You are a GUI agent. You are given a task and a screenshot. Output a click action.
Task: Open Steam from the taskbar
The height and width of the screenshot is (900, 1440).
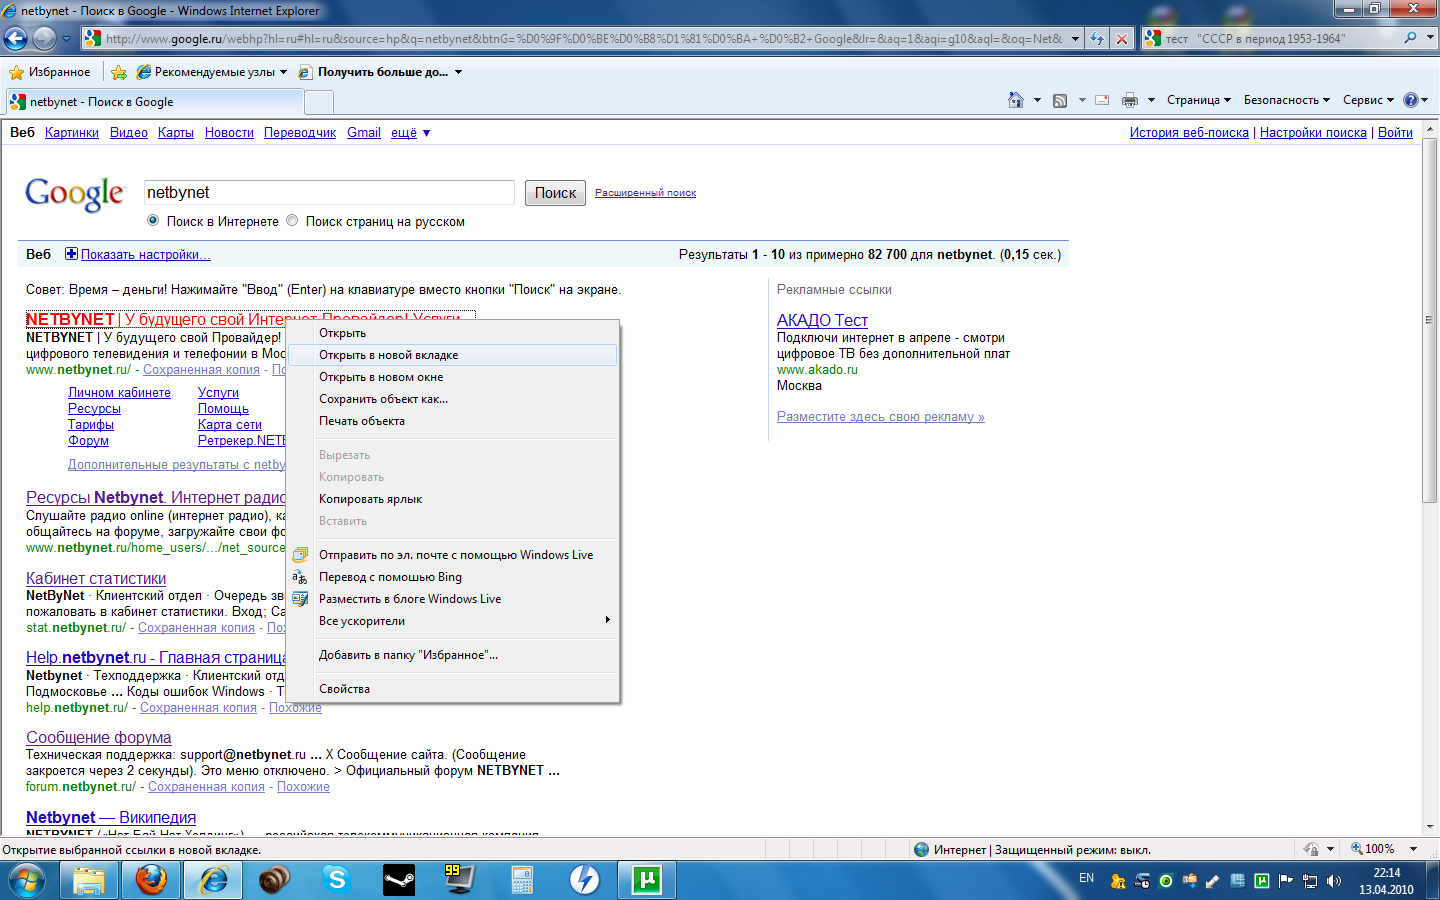[399, 880]
